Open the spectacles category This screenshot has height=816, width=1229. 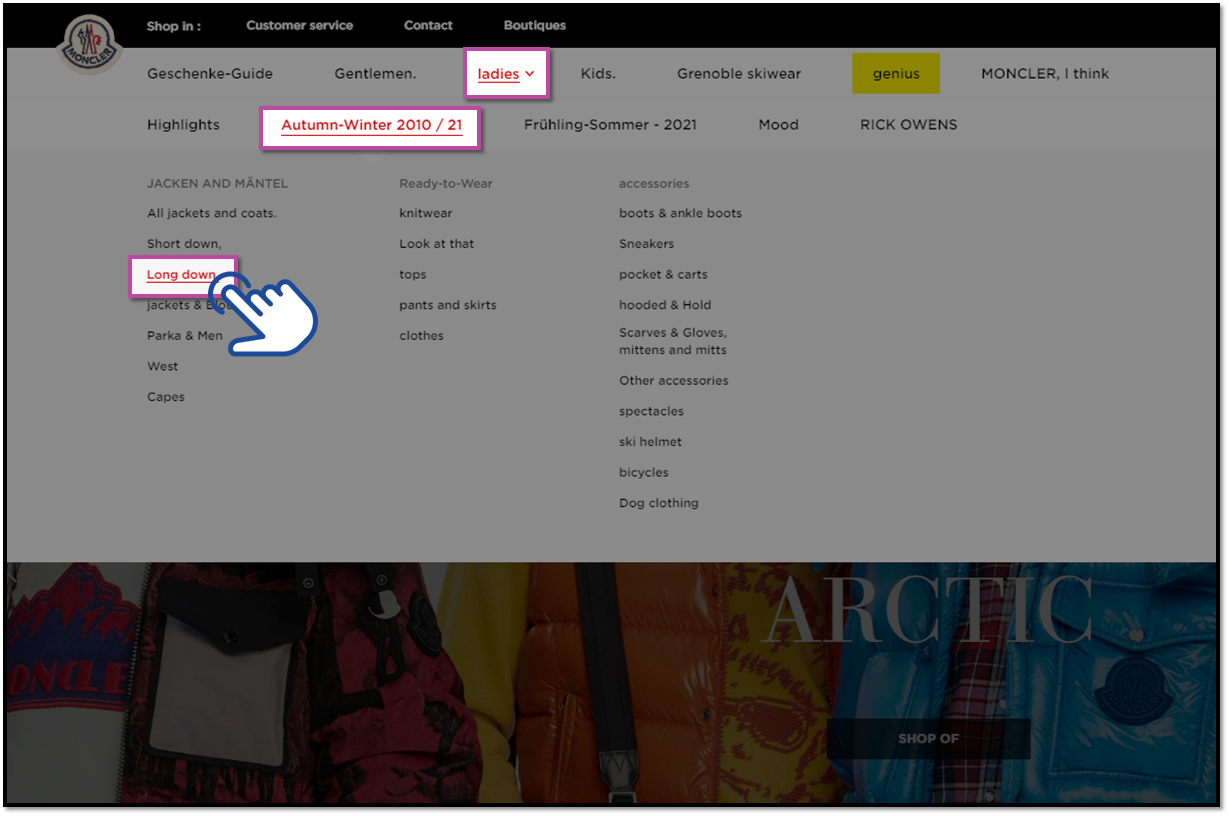(x=652, y=411)
